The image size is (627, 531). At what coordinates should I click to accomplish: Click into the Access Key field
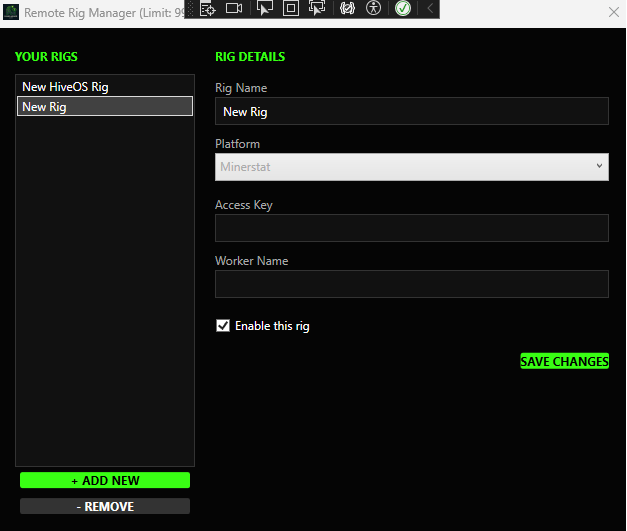pos(411,228)
